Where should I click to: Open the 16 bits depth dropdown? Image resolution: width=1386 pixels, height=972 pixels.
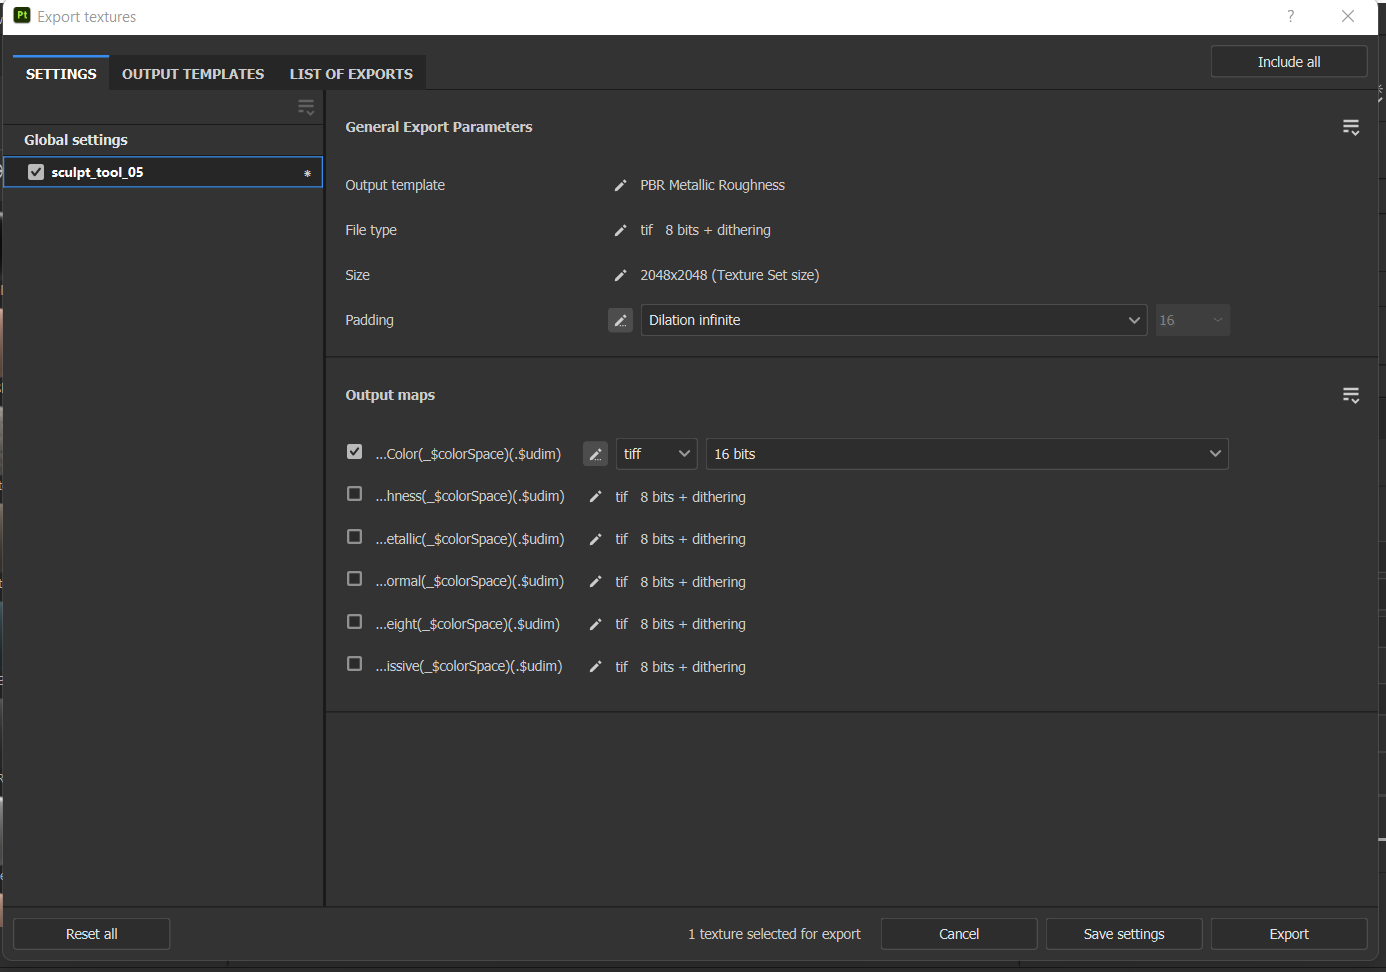coord(967,453)
